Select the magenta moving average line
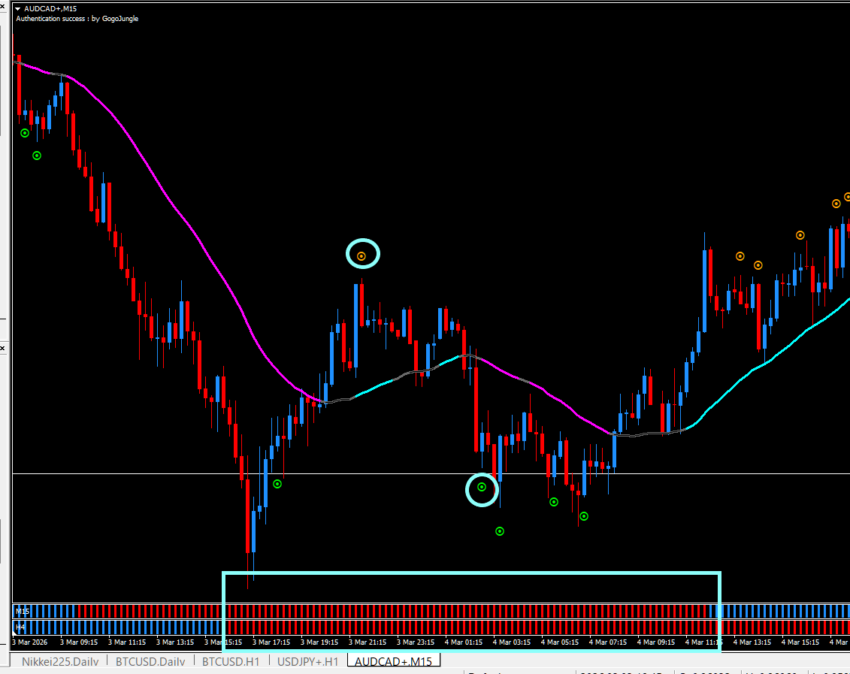 tap(200, 232)
